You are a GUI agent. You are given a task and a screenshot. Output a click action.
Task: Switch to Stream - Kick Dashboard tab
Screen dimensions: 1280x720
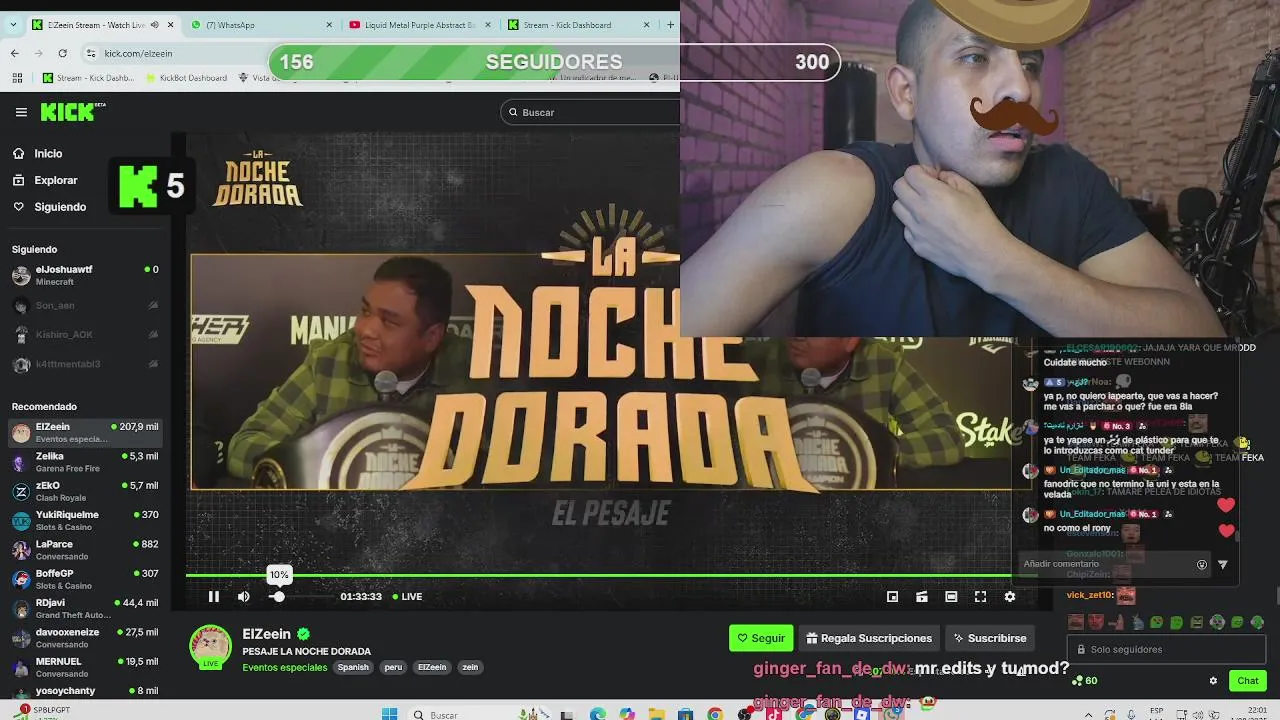click(578, 25)
